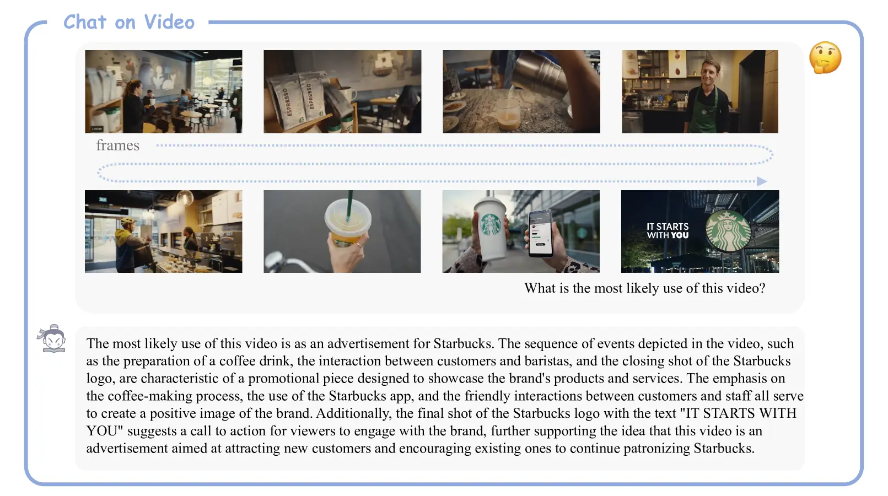Image resolution: width=888 pixels, height=496 pixels.
Task: Click the thinking face emoji icon
Action: pyautogui.click(x=825, y=58)
